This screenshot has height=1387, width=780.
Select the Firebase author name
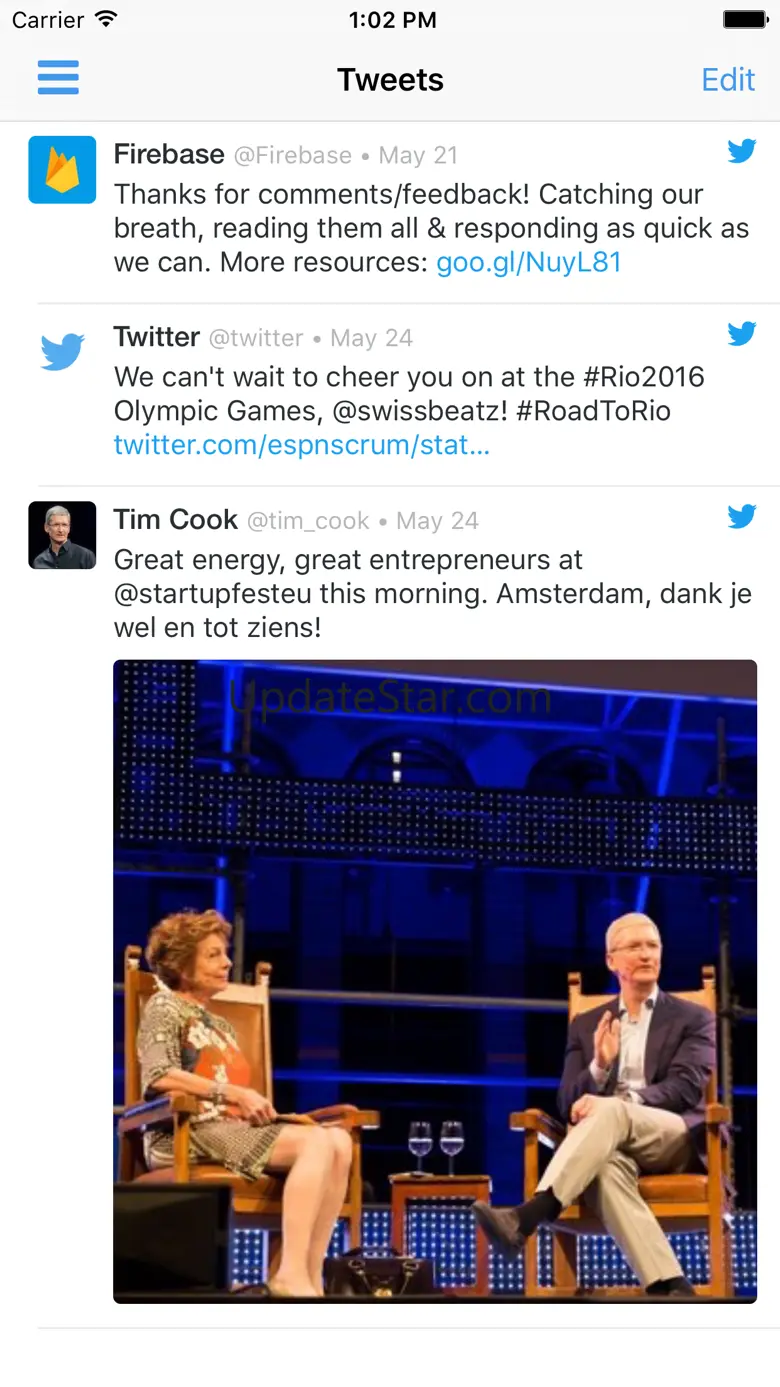coord(169,154)
